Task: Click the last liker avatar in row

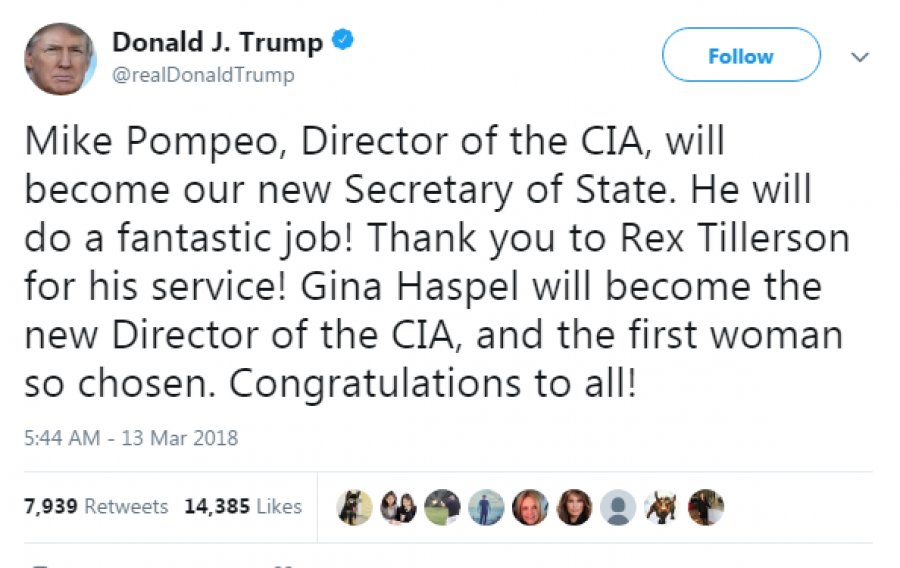Action: [705, 507]
